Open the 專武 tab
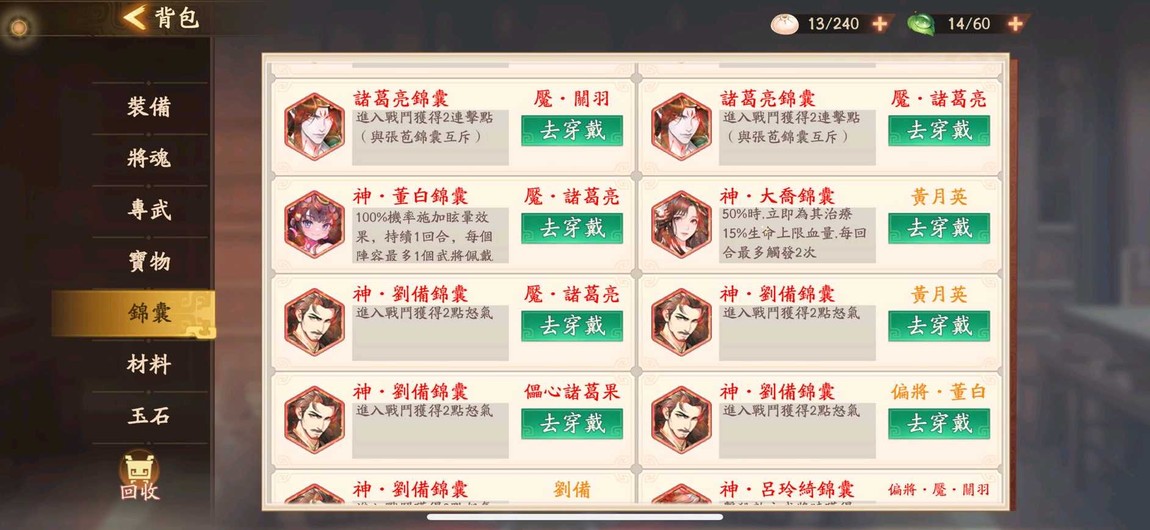 (x=149, y=210)
